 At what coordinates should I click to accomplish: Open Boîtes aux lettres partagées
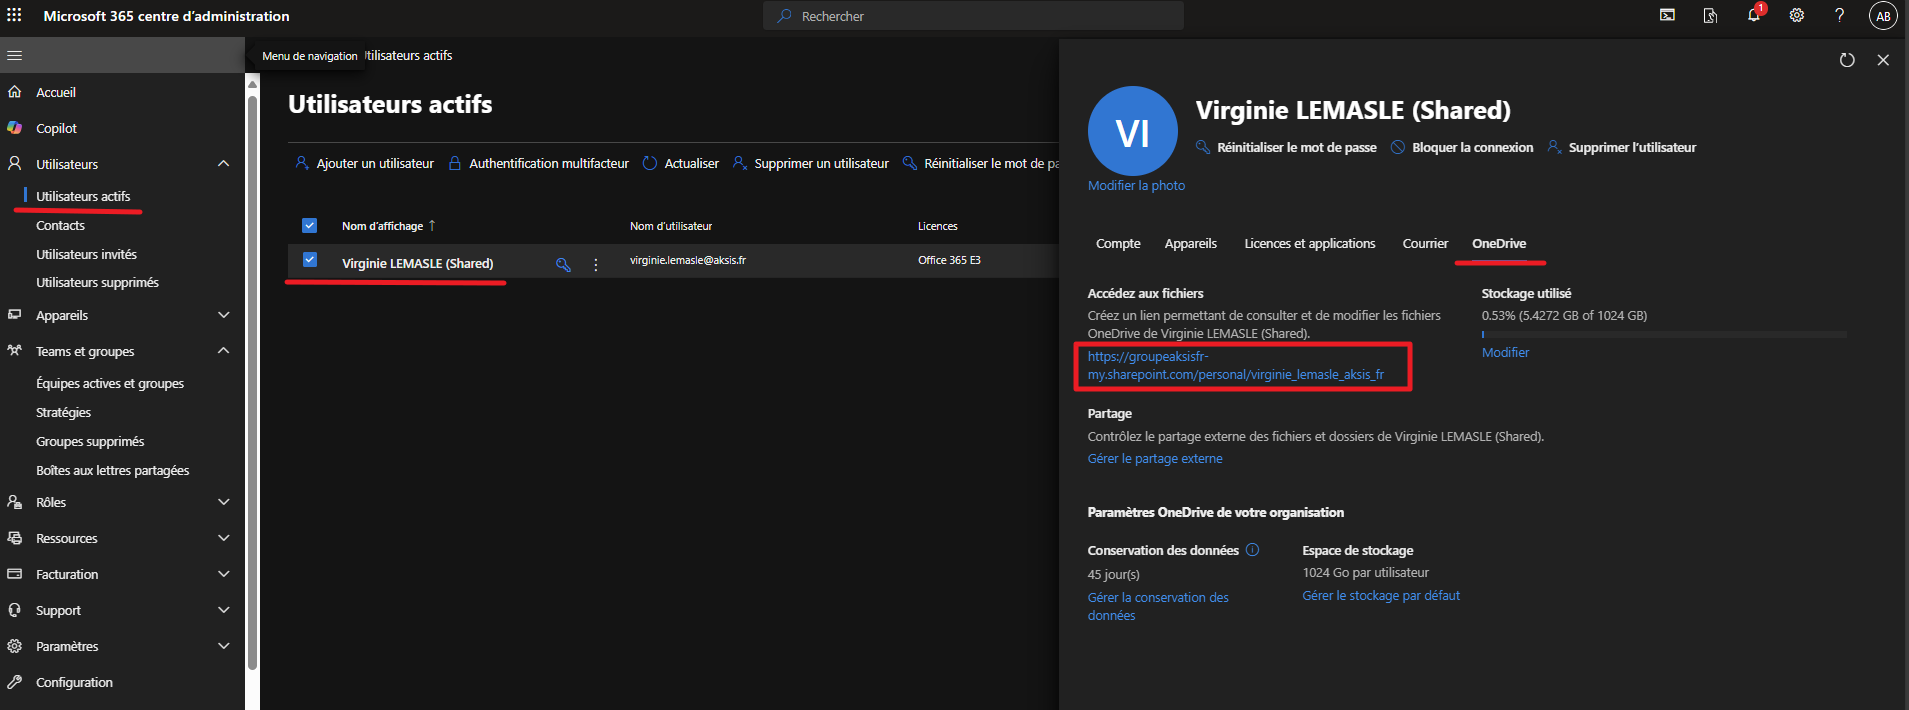tap(112, 470)
